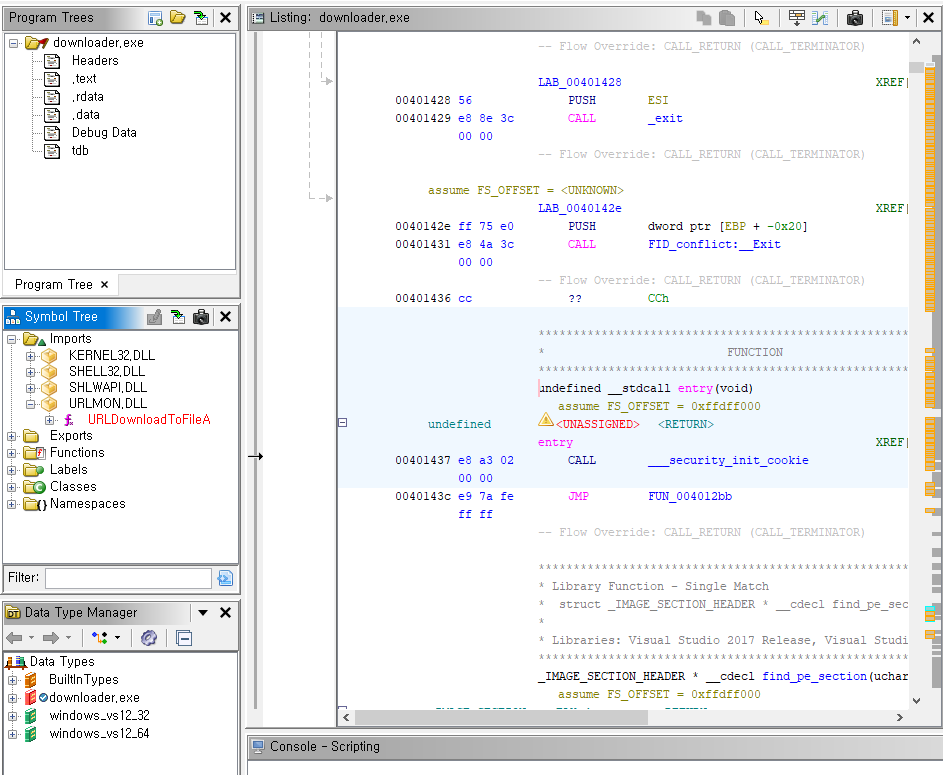Collapse the entry function fold marker
The image size is (943, 775).
click(342, 423)
